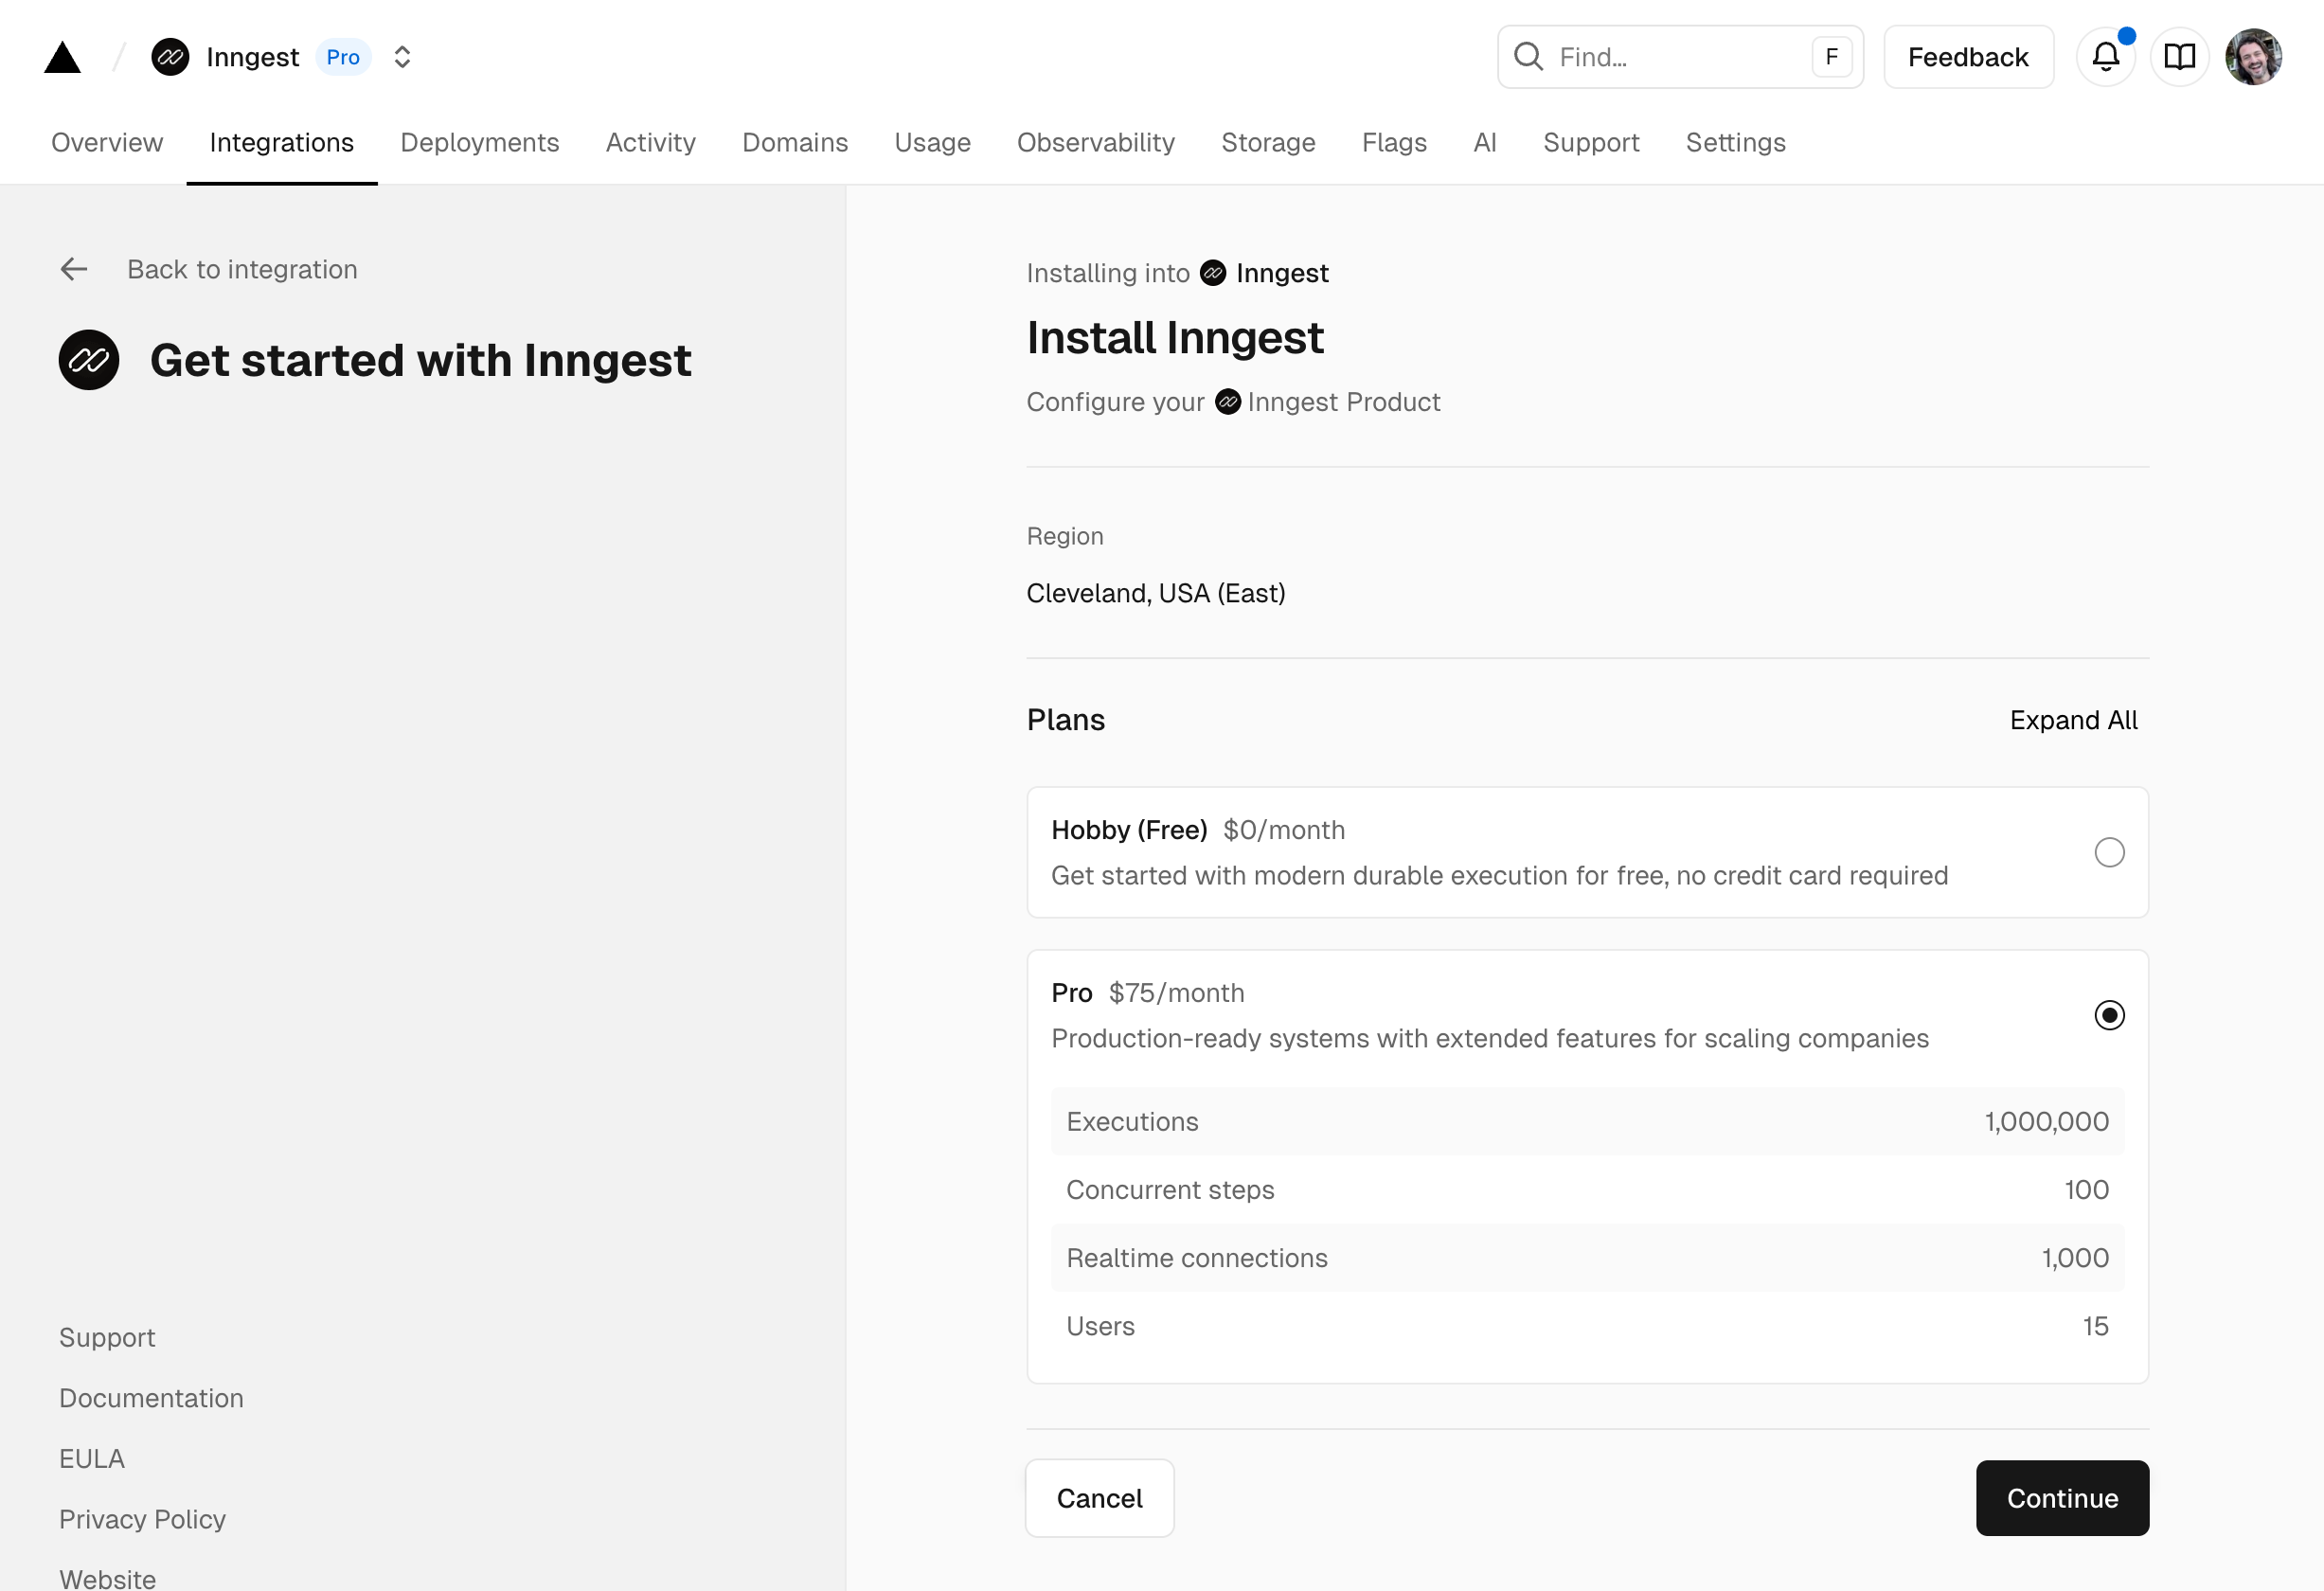Expand the Hobby (Free) plan card

[1500, 852]
